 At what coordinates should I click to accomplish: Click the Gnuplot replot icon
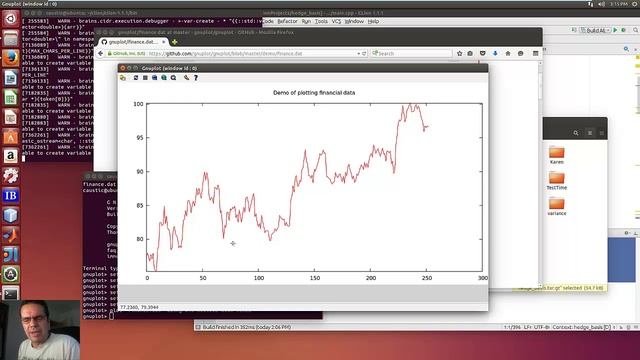pyautogui.click(x=136, y=78)
